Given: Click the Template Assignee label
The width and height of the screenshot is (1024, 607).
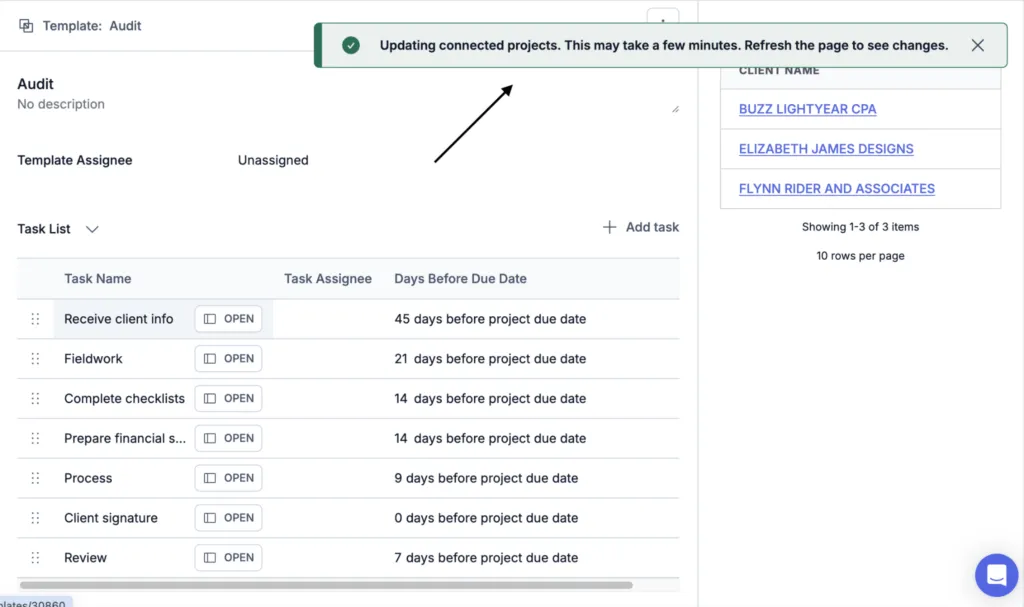Looking at the screenshot, I should pyautogui.click(x=74, y=160).
